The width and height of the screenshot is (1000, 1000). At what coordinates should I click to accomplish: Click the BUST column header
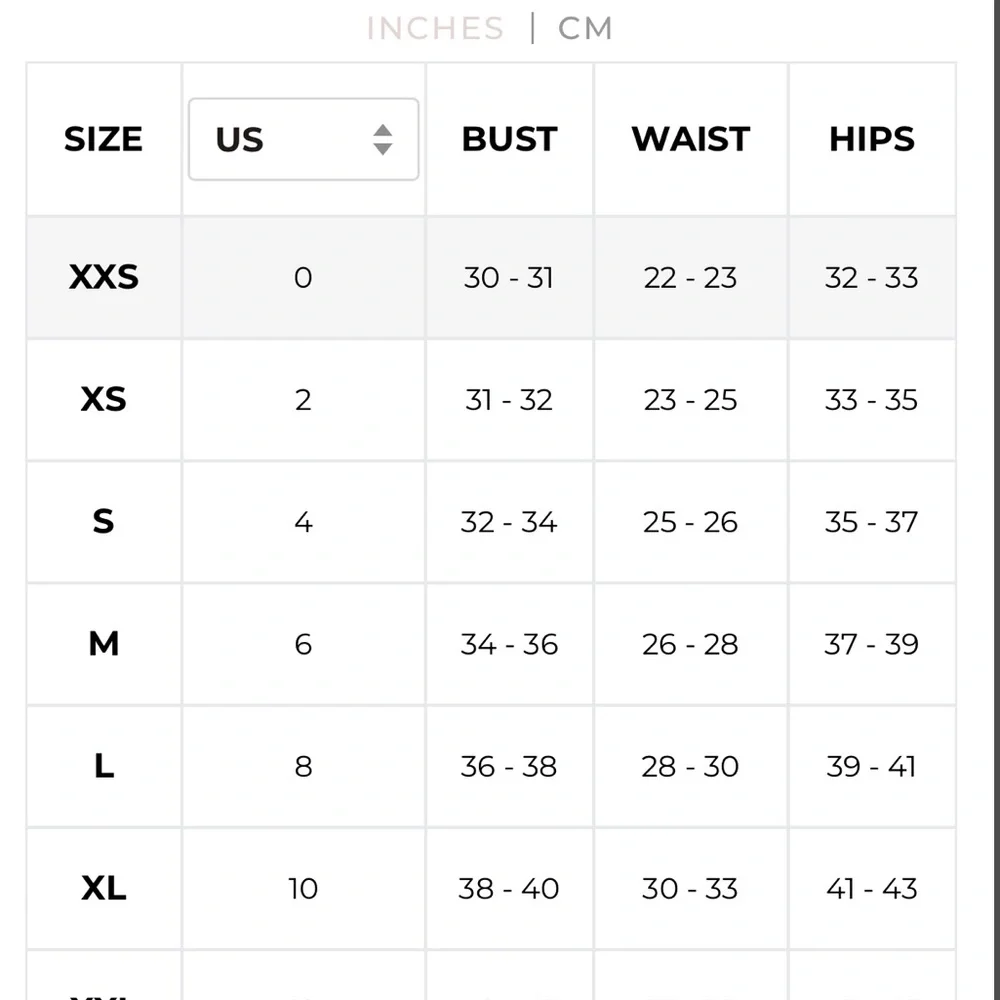[x=510, y=139]
